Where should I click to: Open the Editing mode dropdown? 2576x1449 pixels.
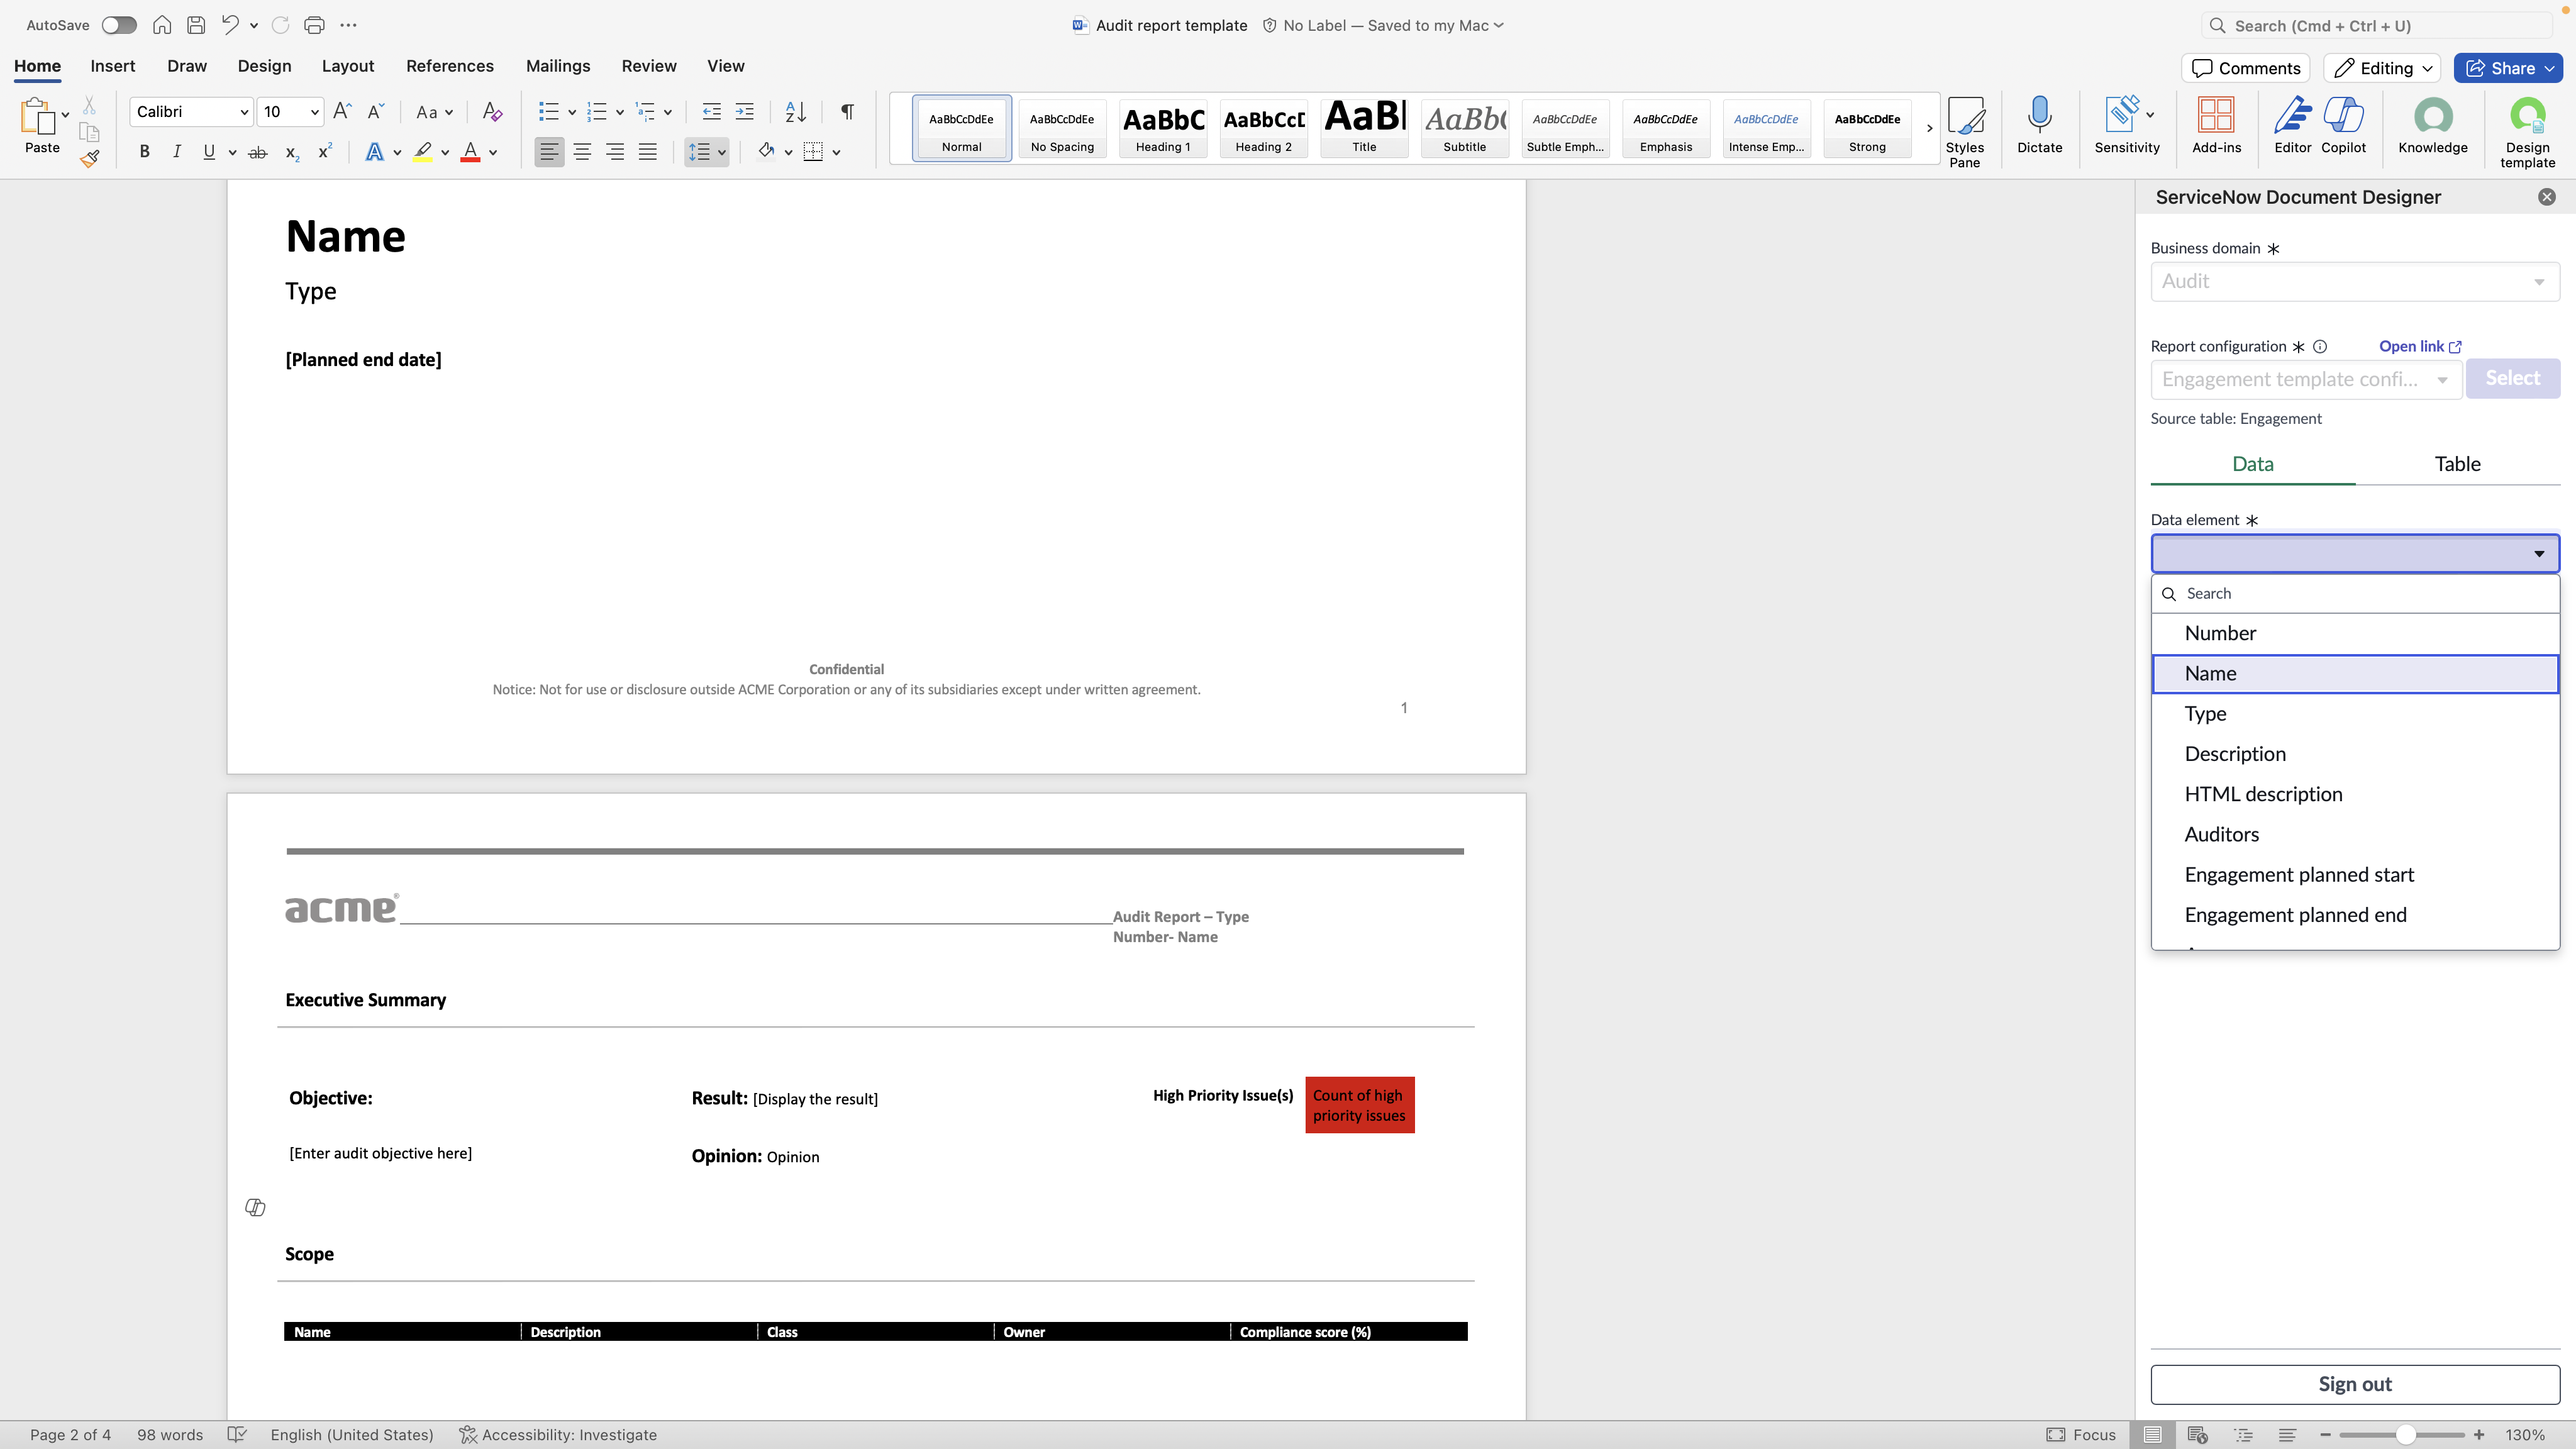[2382, 68]
